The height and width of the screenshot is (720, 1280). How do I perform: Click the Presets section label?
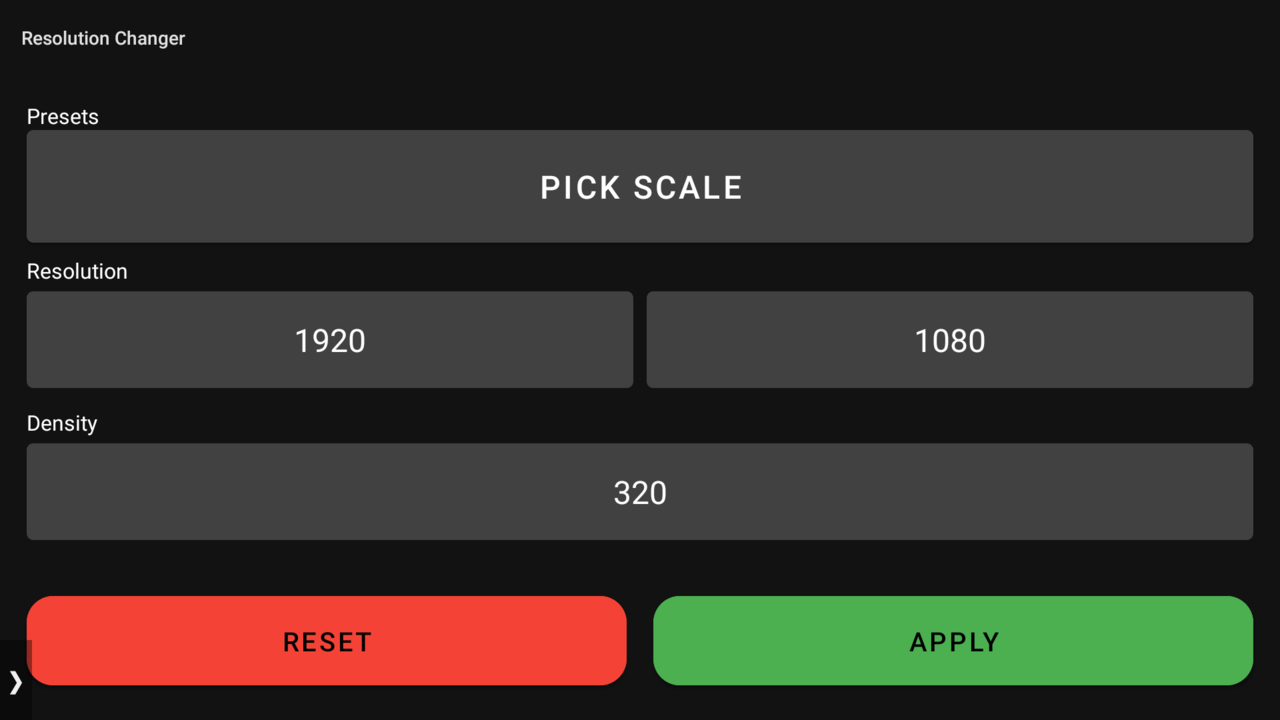[62, 117]
